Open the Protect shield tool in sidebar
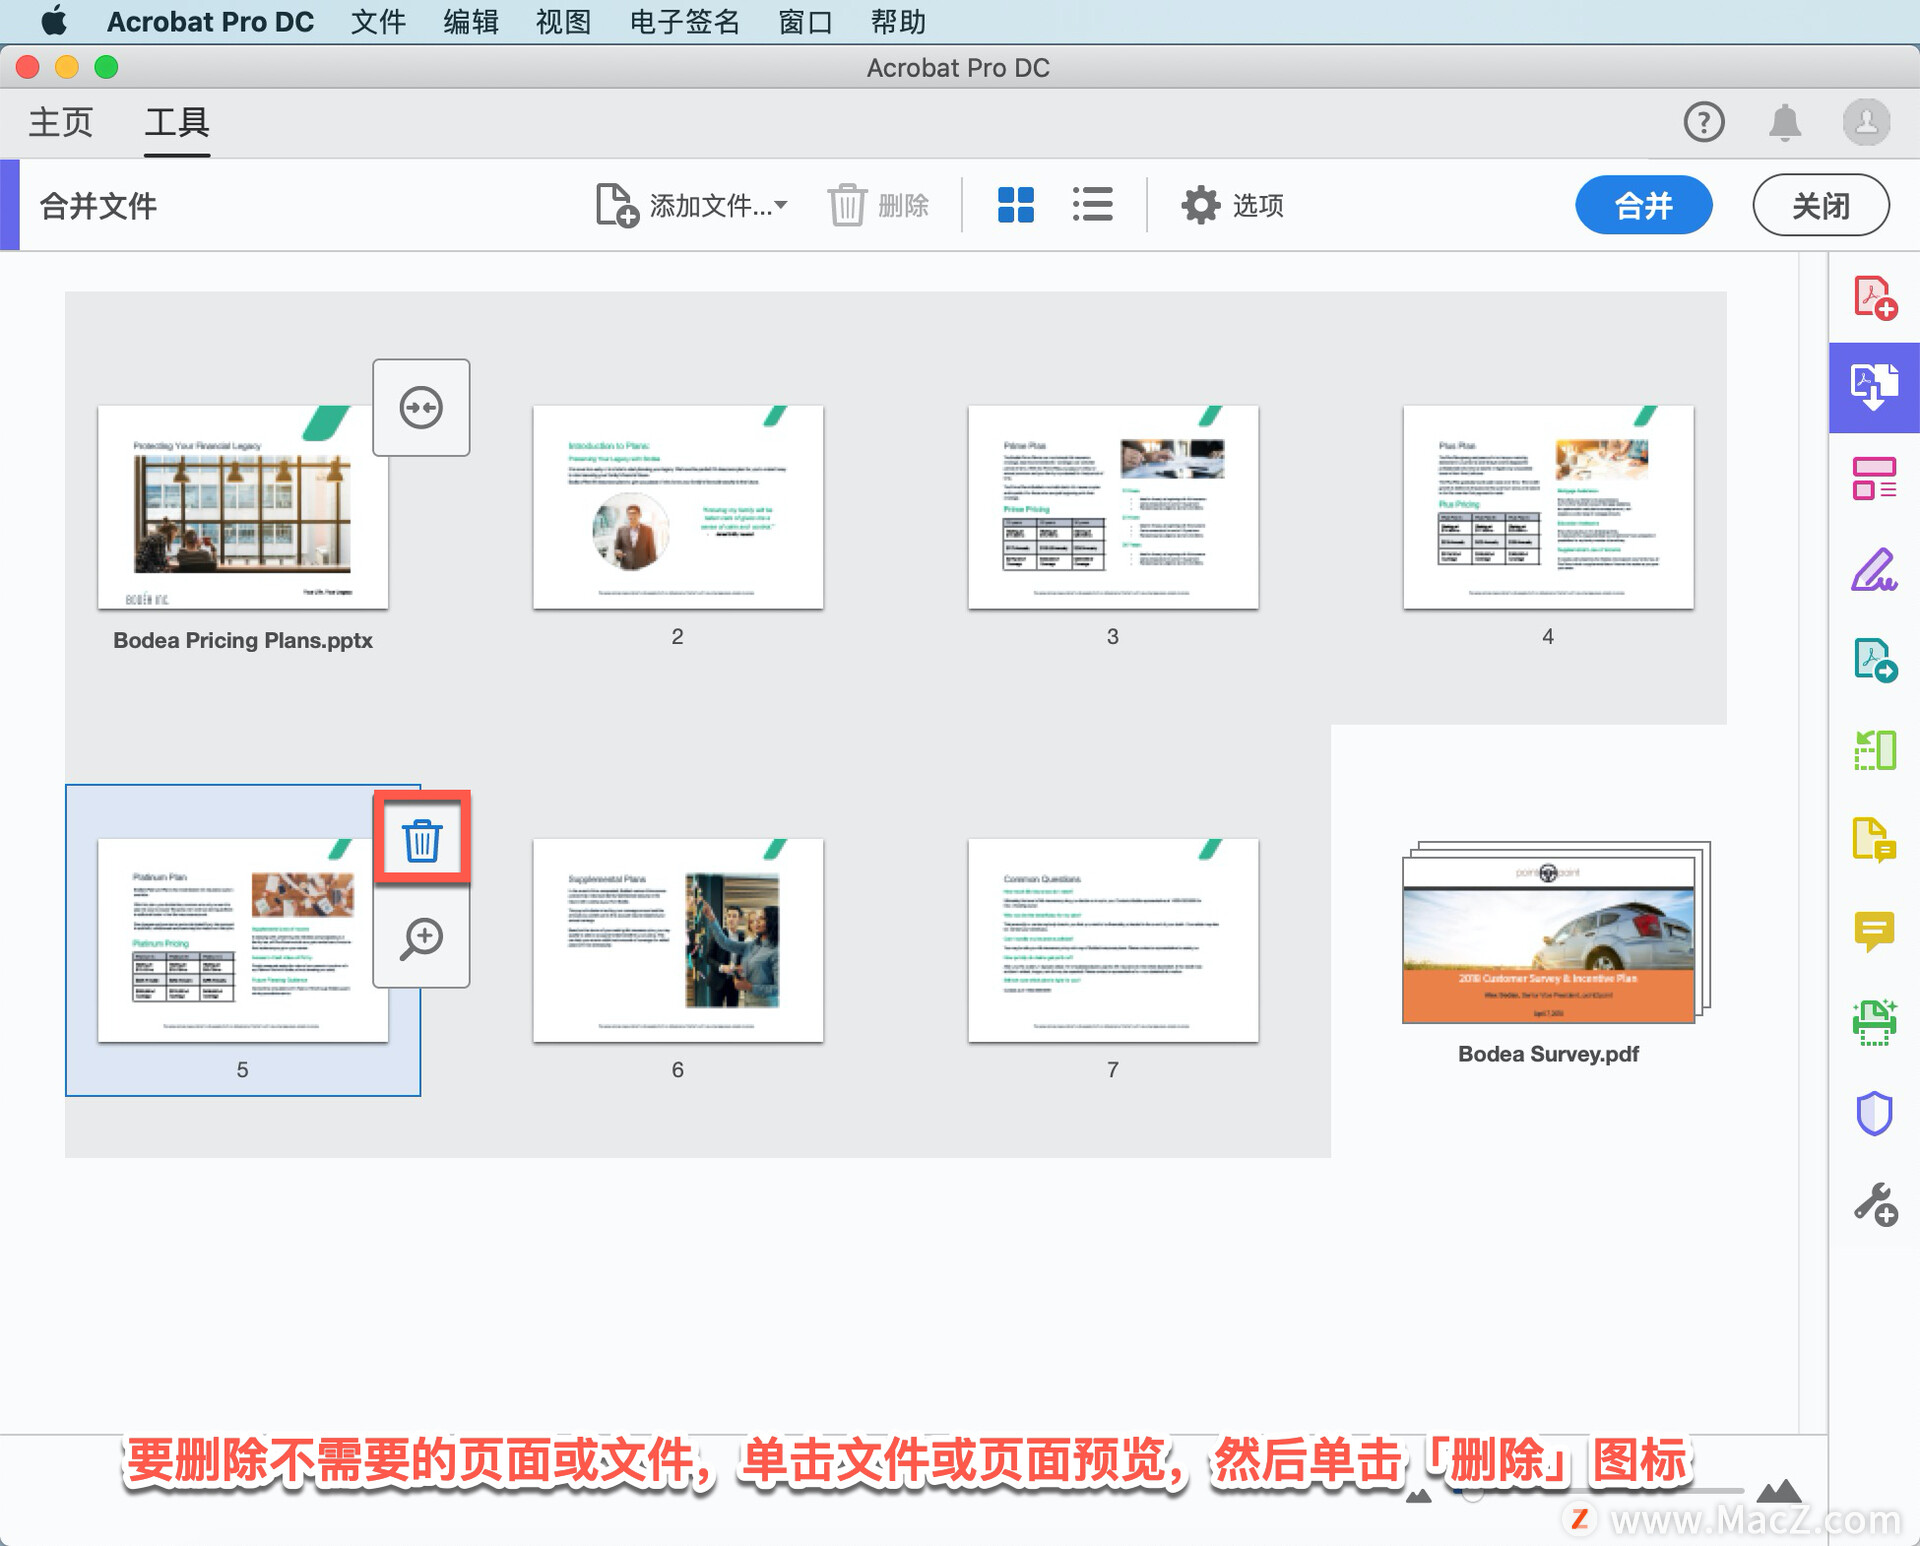Image resolution: width=1920 pixels, height=1546 pixels. tap(1875, 1113)
